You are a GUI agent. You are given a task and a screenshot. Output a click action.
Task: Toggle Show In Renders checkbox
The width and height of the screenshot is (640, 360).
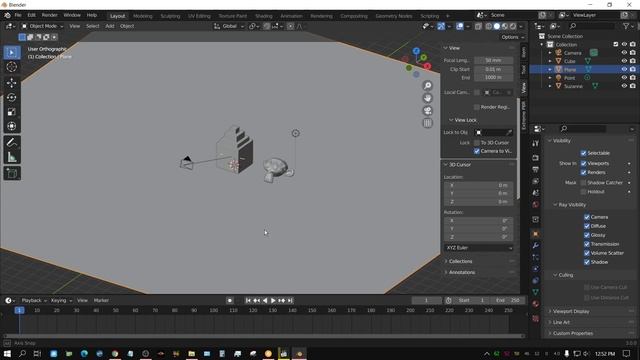(x=583, y=172)
